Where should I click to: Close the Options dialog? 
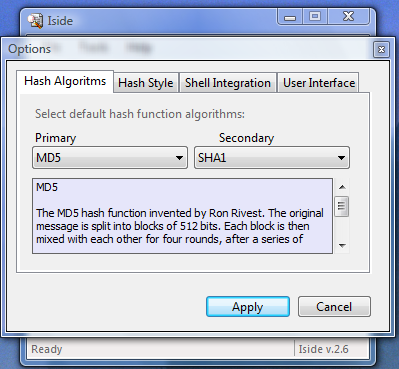[x=381, y=49]
